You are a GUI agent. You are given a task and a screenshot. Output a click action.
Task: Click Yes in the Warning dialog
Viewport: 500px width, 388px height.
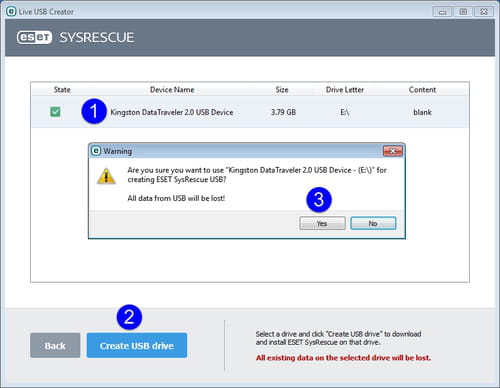click(x=322, y=223)
